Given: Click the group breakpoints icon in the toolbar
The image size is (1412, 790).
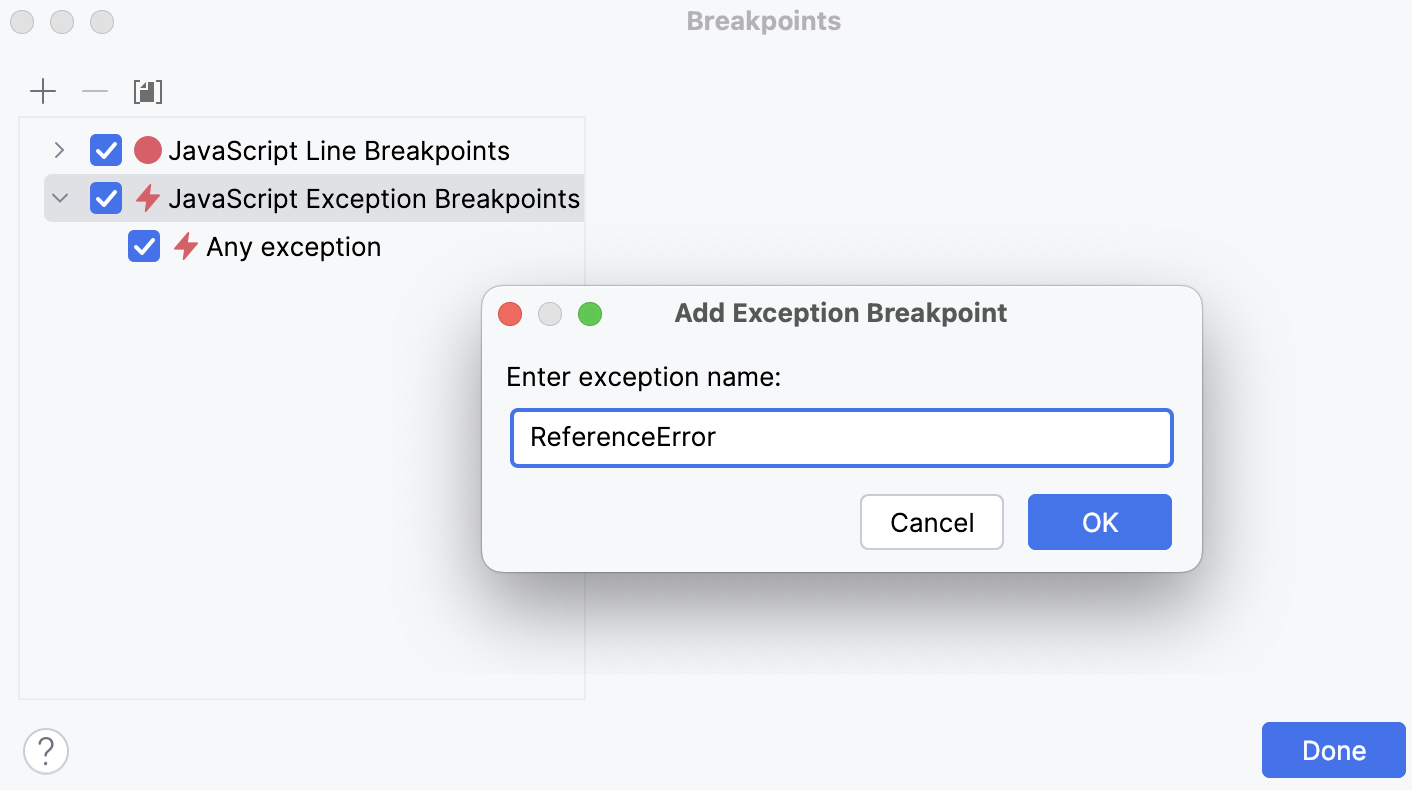Looking at the screenshot, I should pyautogui.click(x=148, y=91).
